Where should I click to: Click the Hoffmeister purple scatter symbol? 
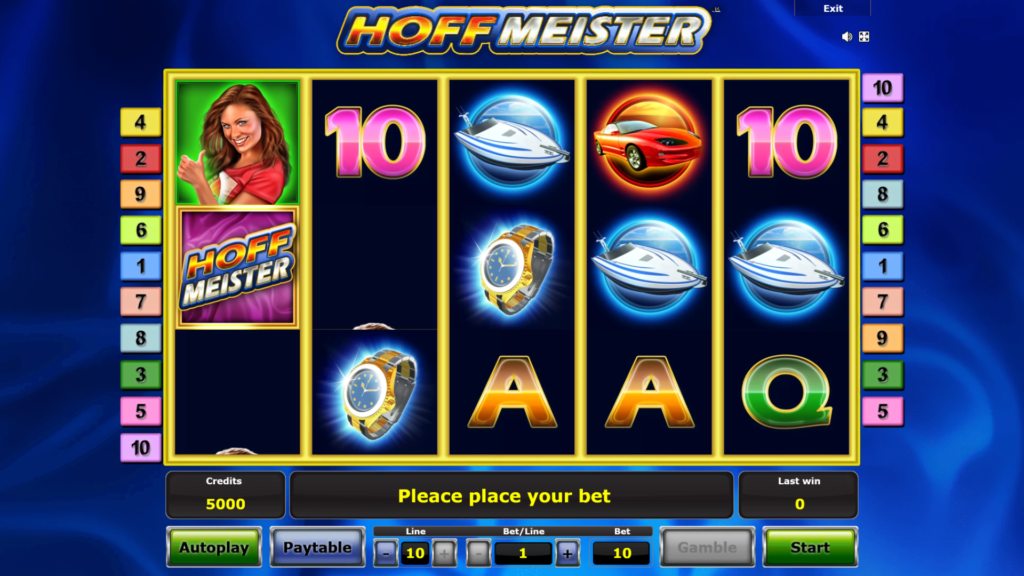coord(238,267)
